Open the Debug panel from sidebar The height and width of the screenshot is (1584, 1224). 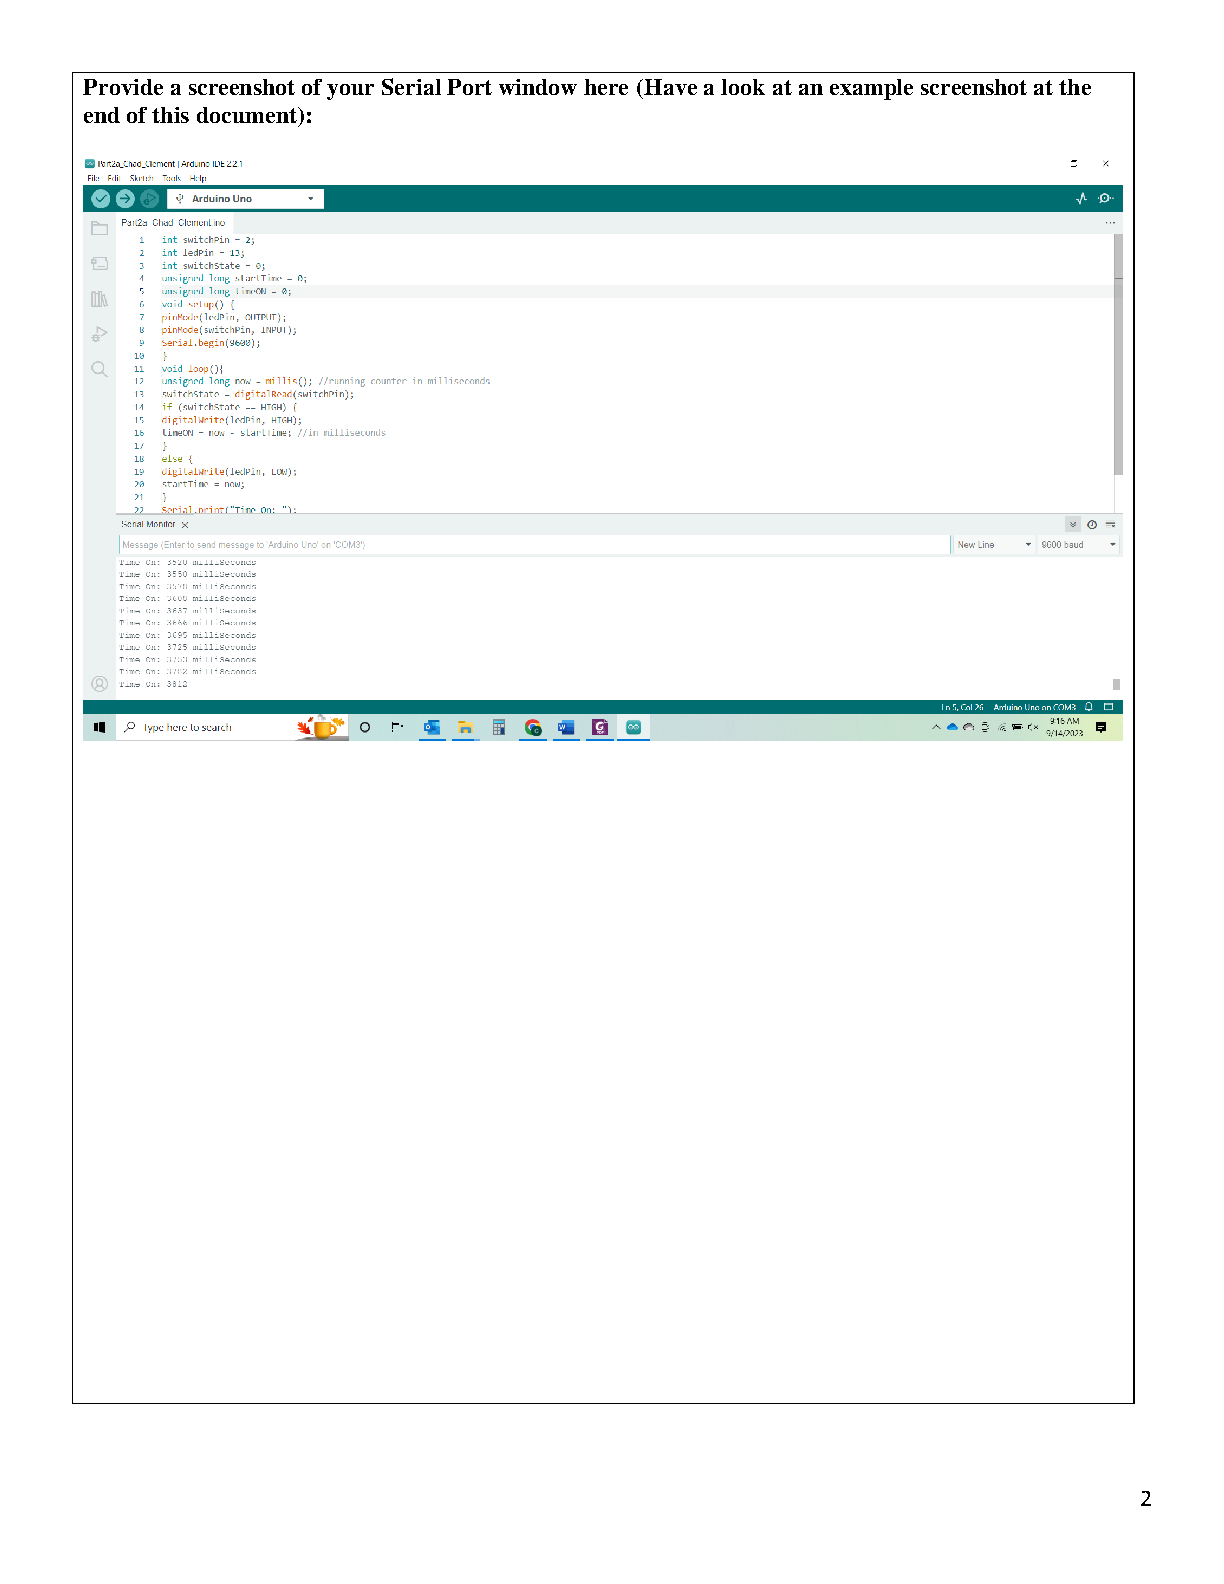point(99,334)
